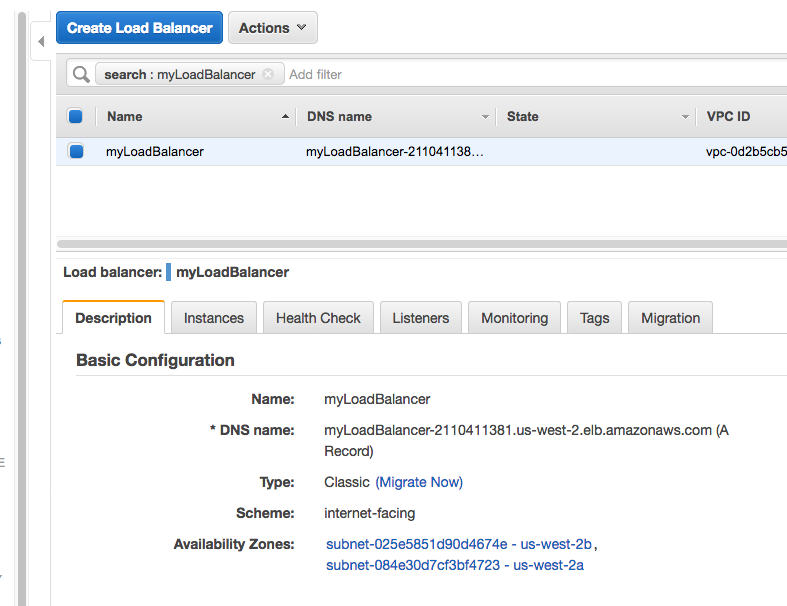
Task: Click the truncated DNS name cell
Action: 395,151
